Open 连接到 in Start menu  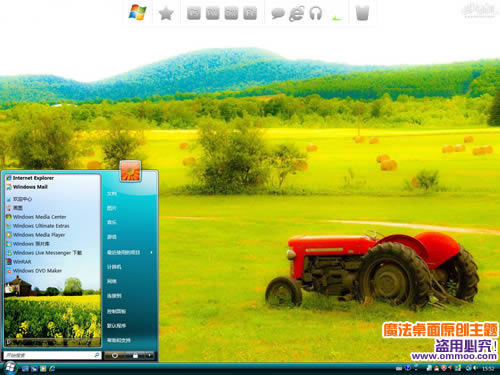pyautogui.click(x=114, y=296)
